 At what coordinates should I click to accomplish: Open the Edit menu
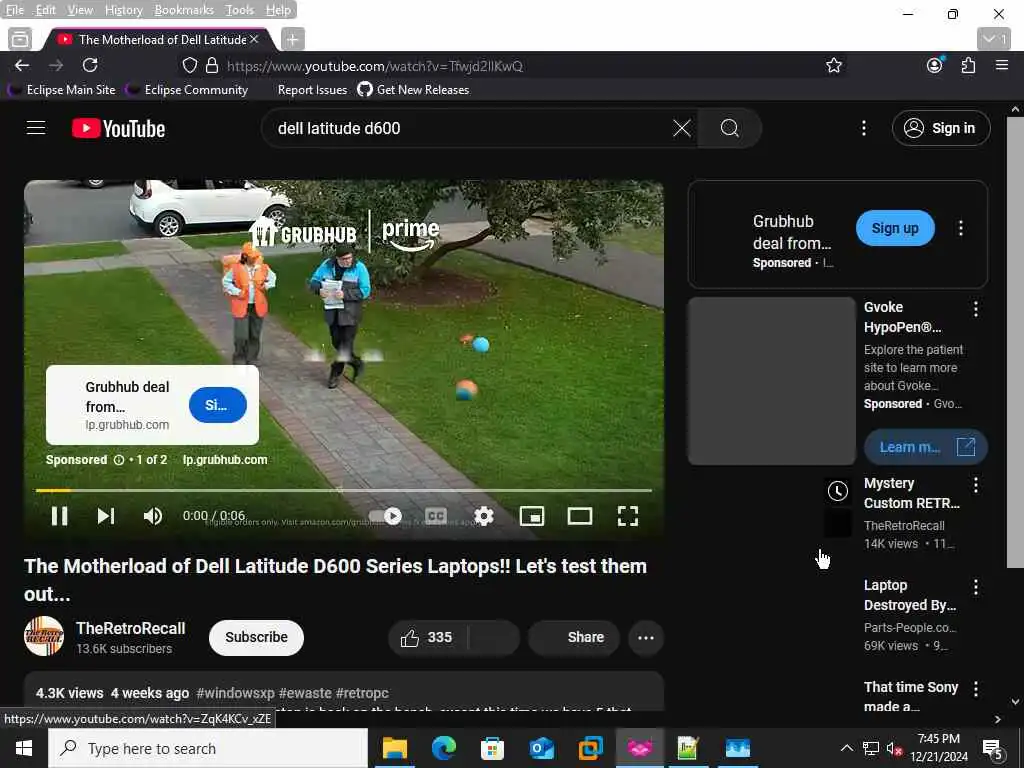tap(45, 10)
